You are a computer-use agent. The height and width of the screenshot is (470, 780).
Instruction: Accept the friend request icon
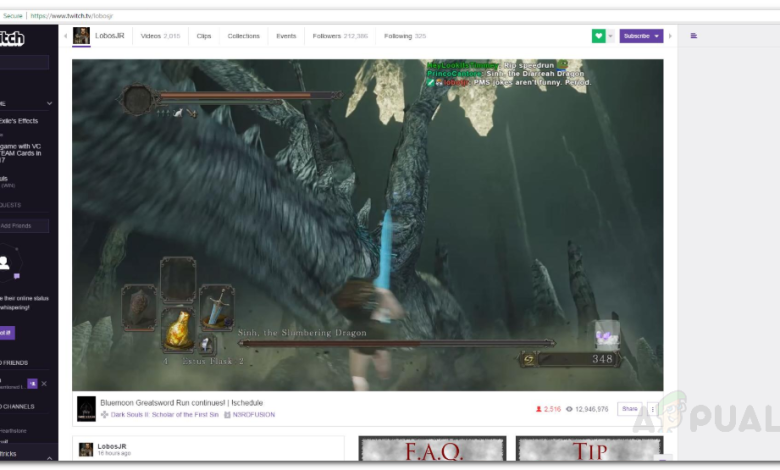(32, 383)
